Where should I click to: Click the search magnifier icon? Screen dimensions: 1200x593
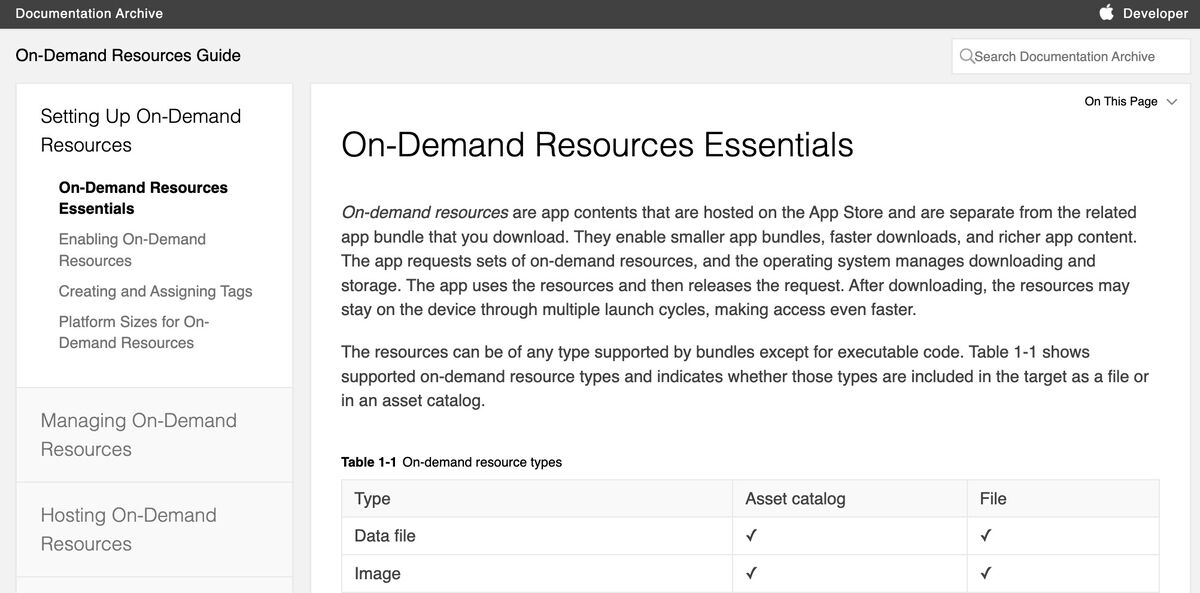(966, 56)
